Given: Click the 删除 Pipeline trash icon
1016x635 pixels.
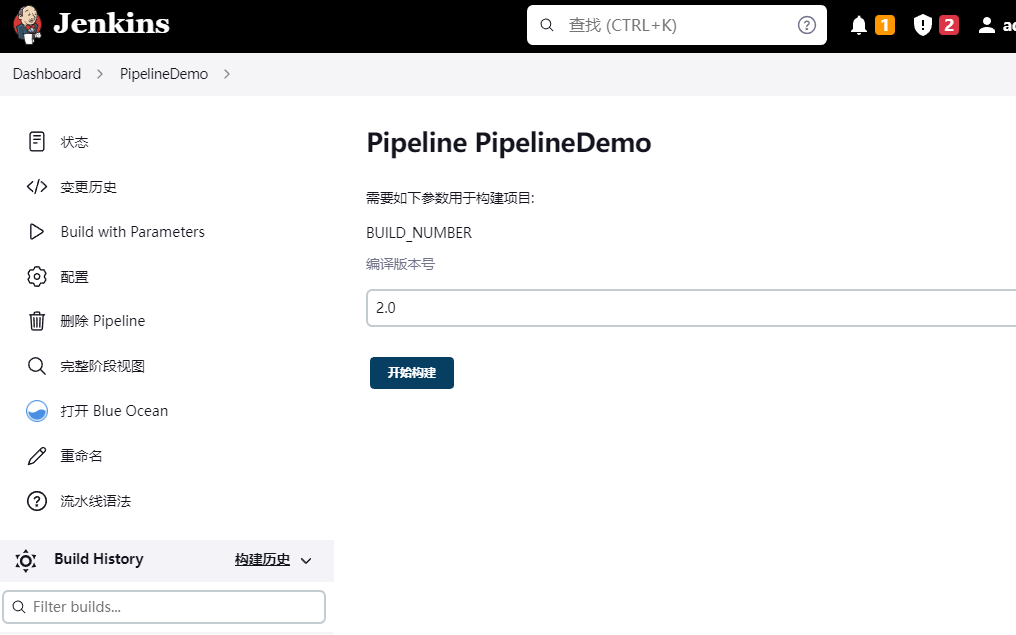Looking at the screenshot, I should (x=36, y=320).
